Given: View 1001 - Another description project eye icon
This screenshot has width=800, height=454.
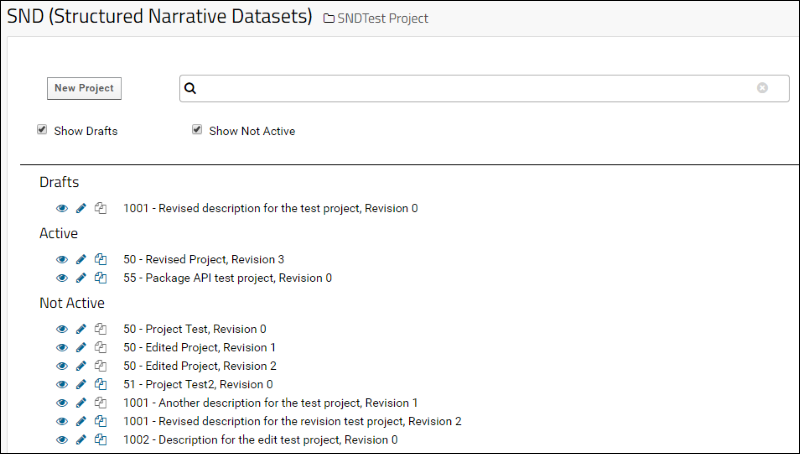Looking at the screenshot, I should click(62, 403).
